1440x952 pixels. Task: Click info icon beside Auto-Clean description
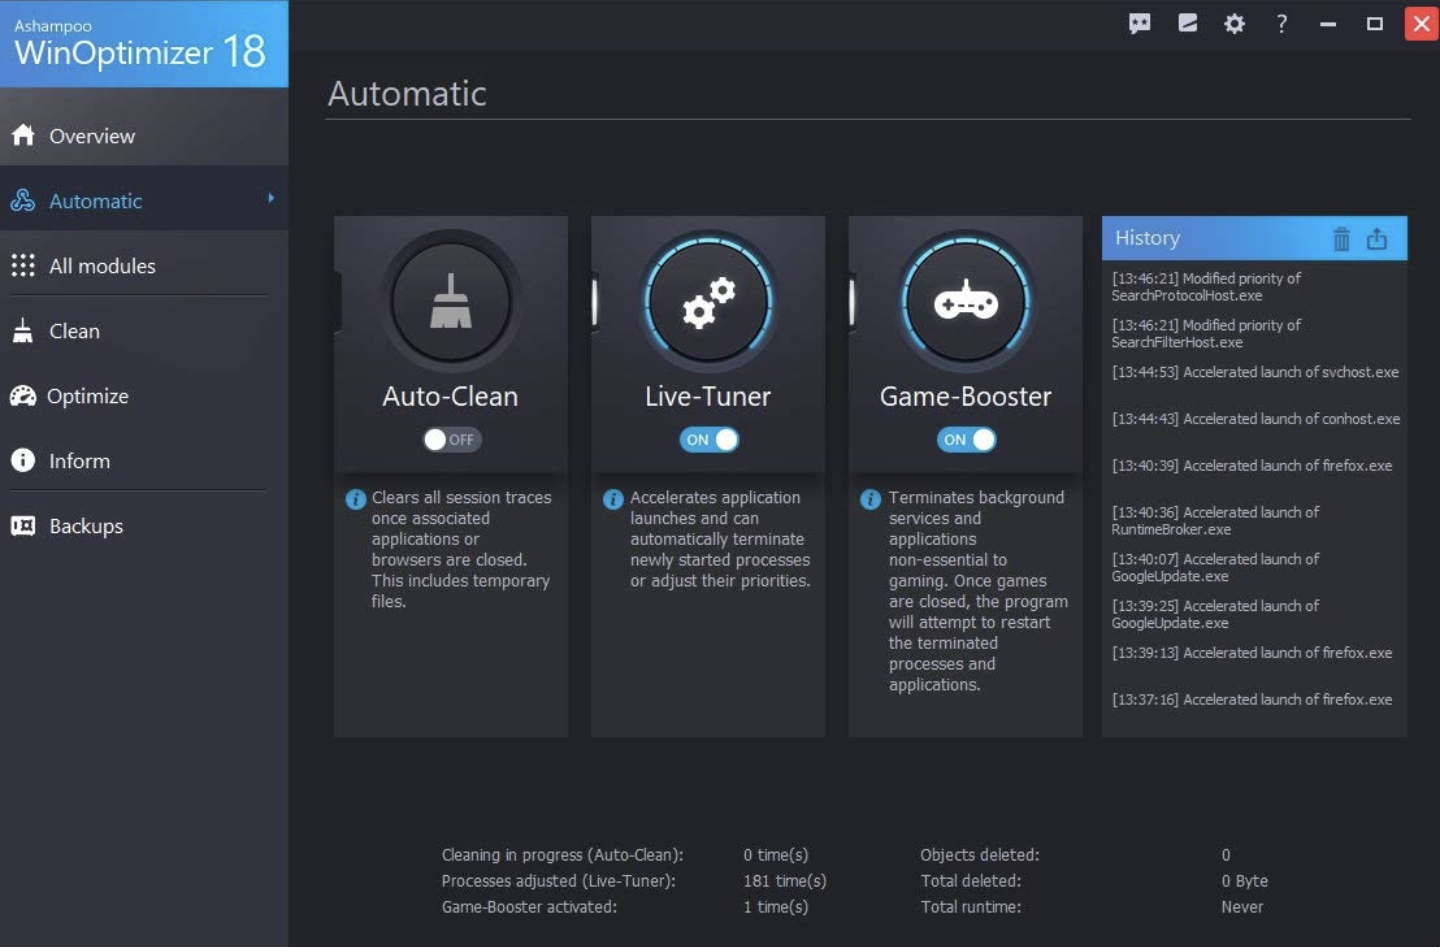[356, 499]
